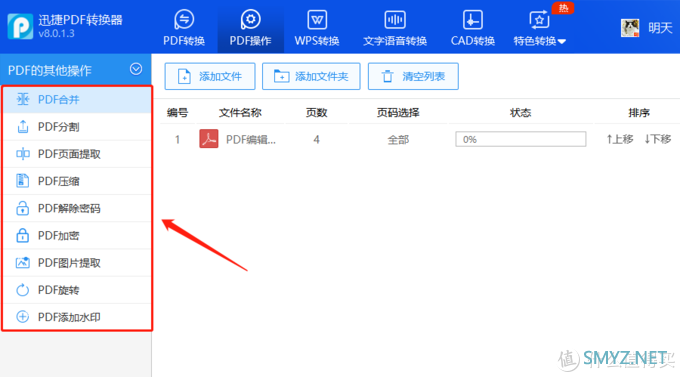Screen dimensions: 680x377
Task: Click the PDF split icon
Action: 23,127
